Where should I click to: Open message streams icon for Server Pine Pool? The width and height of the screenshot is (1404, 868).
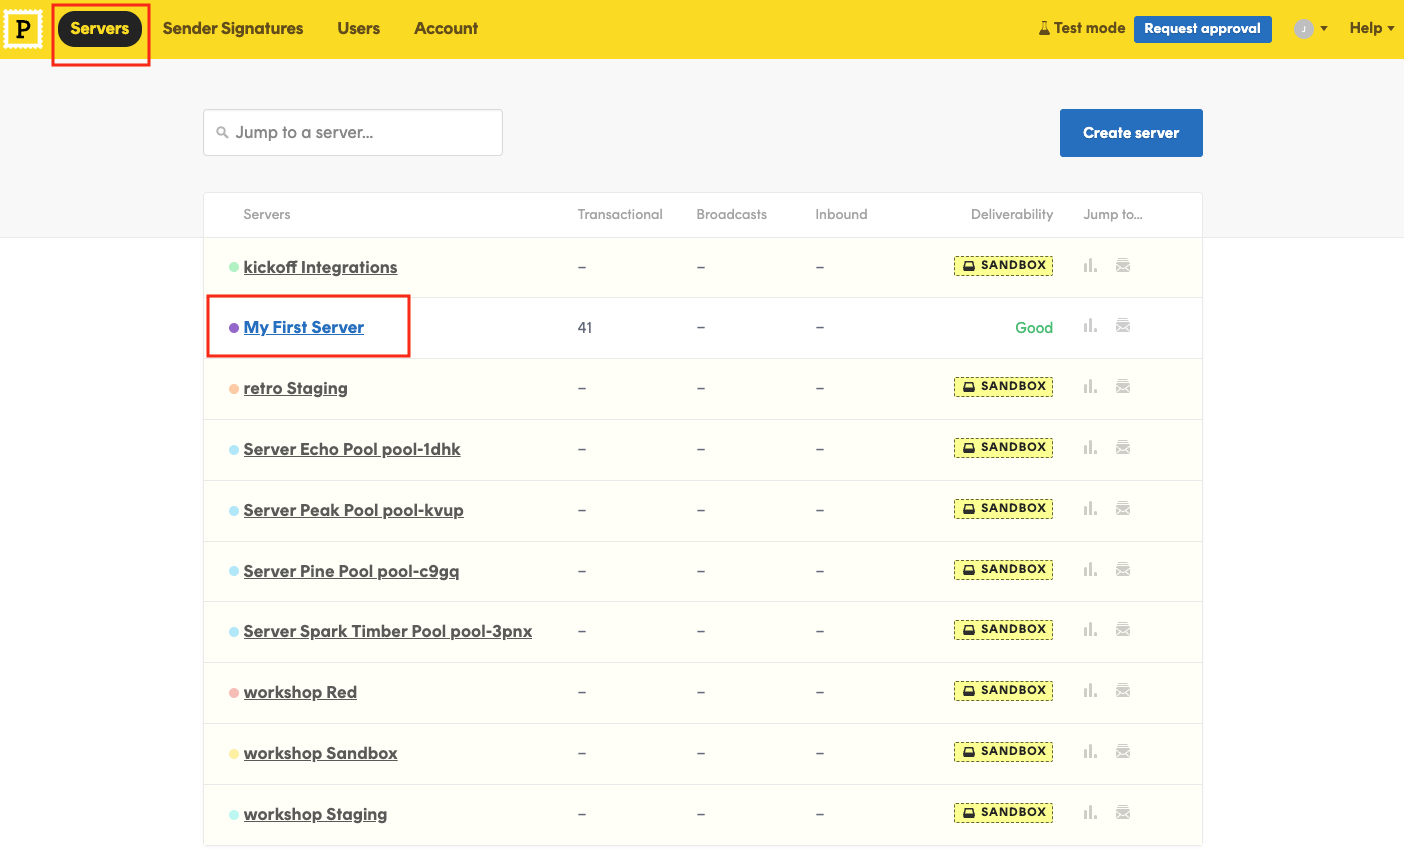pos(1123,569)
